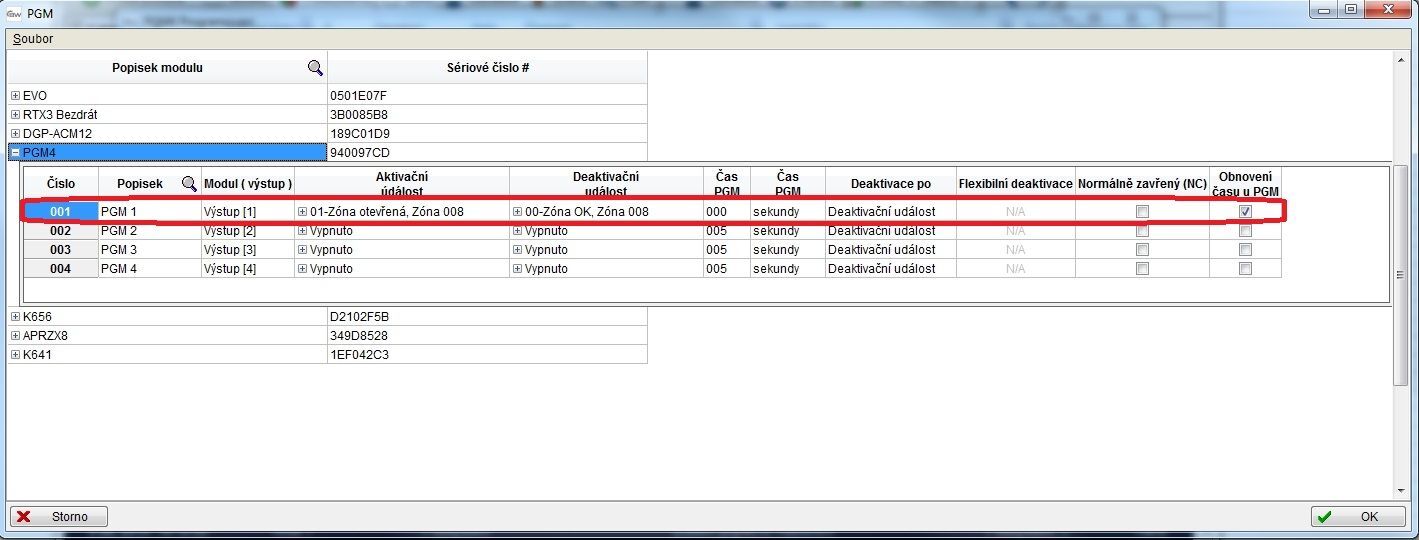Expand the K656 module row
The height and width of the screenshot is (540, 1419).
(x=16, y=317)
